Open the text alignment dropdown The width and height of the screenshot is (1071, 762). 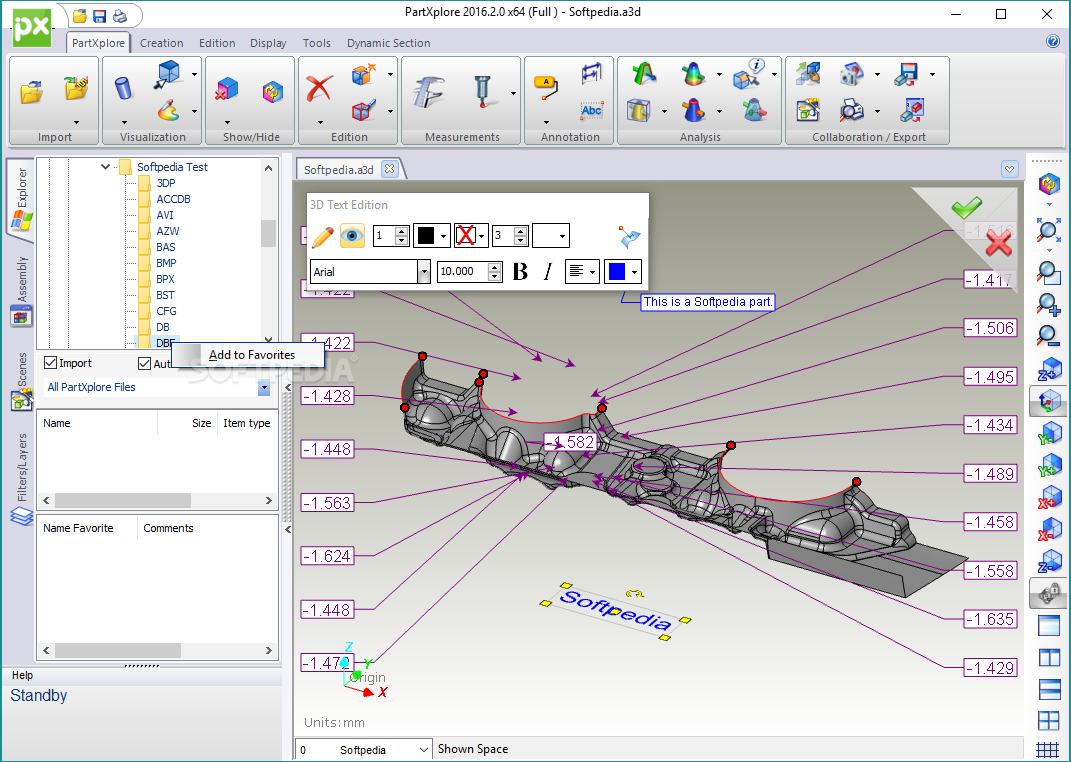(592, 272)
